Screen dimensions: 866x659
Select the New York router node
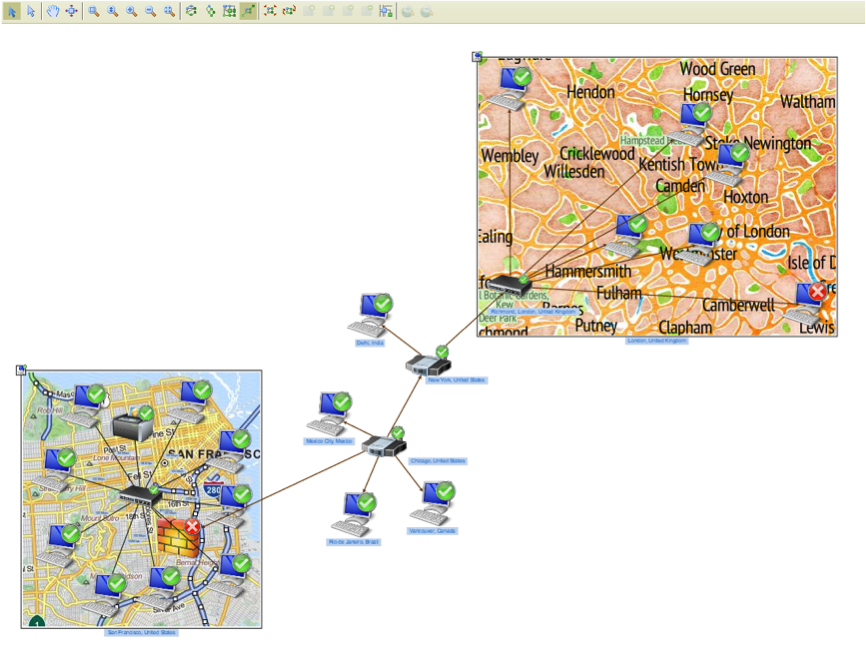pyautogui.click(x=428, y=363)
